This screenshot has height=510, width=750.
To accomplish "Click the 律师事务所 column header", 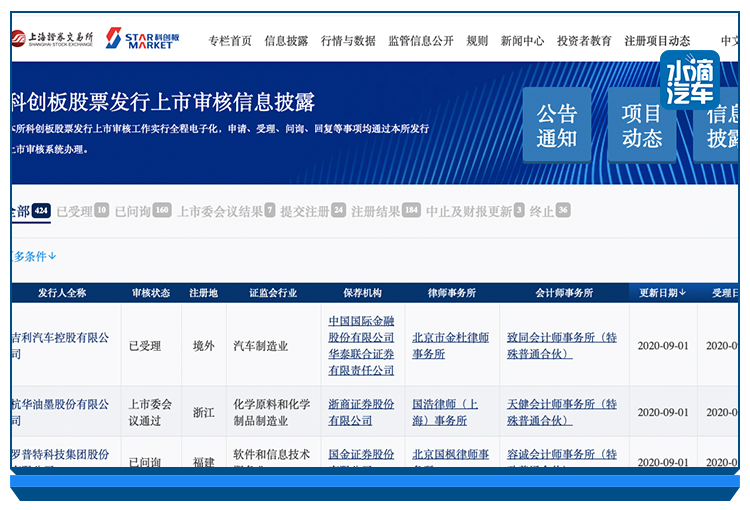I will coord(452,293).
